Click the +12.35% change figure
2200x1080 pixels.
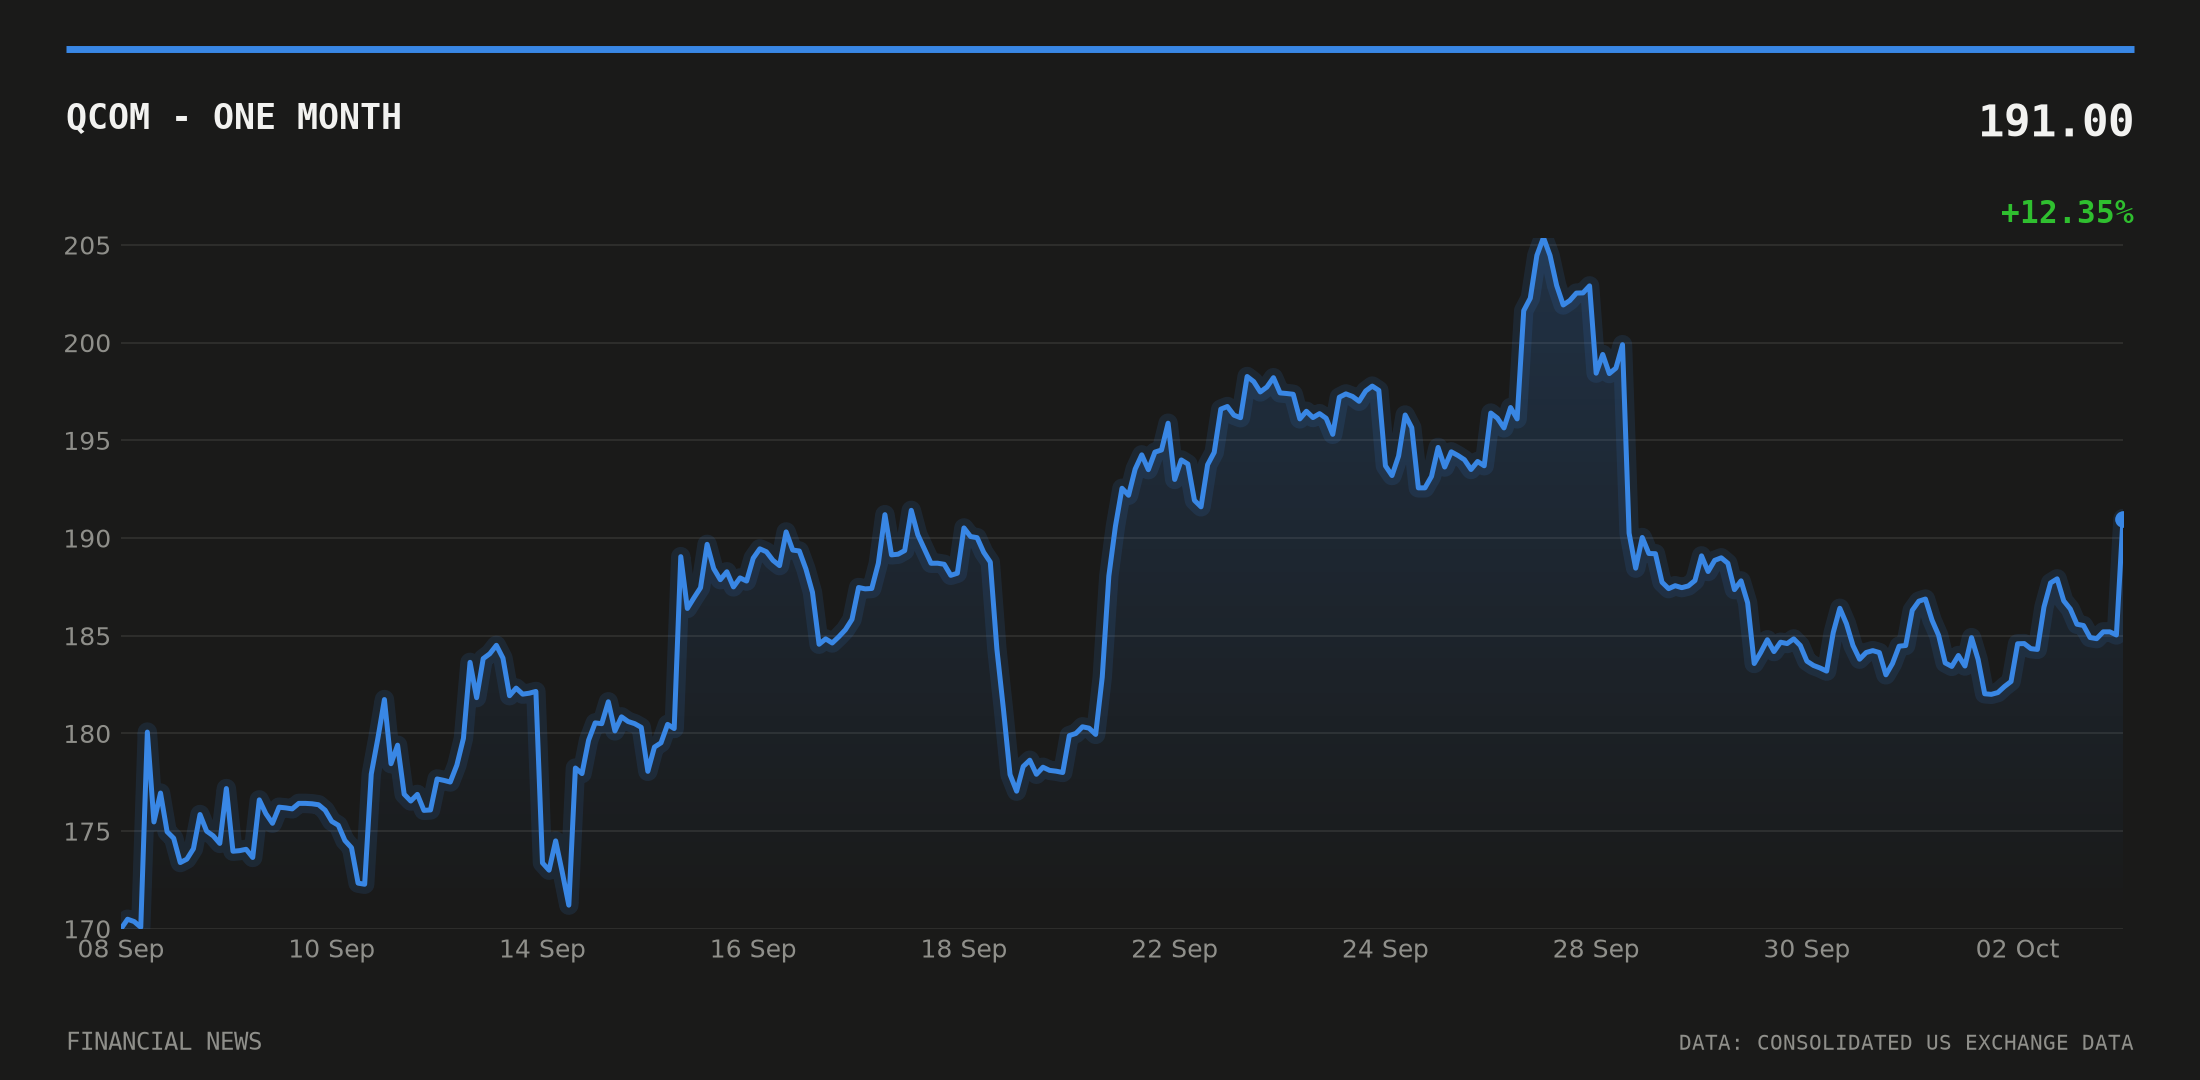2067,213
